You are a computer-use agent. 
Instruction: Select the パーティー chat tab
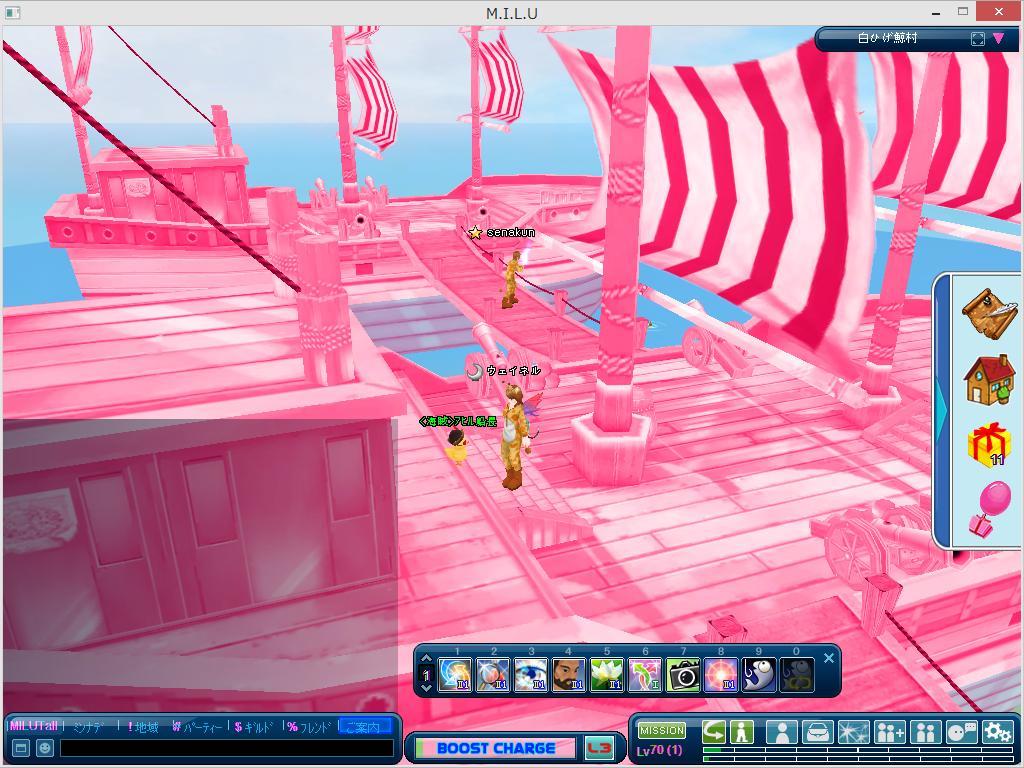pos(197,727)
